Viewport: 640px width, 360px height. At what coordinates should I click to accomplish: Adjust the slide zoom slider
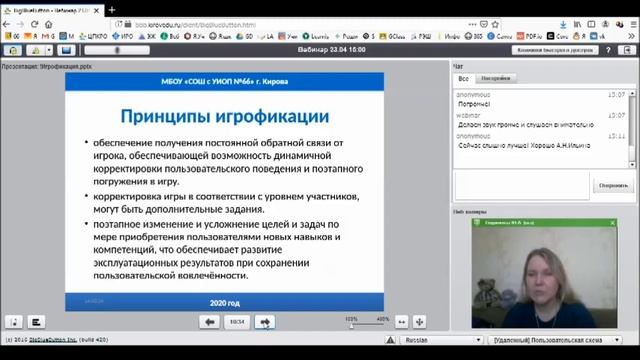coord(352,325)
